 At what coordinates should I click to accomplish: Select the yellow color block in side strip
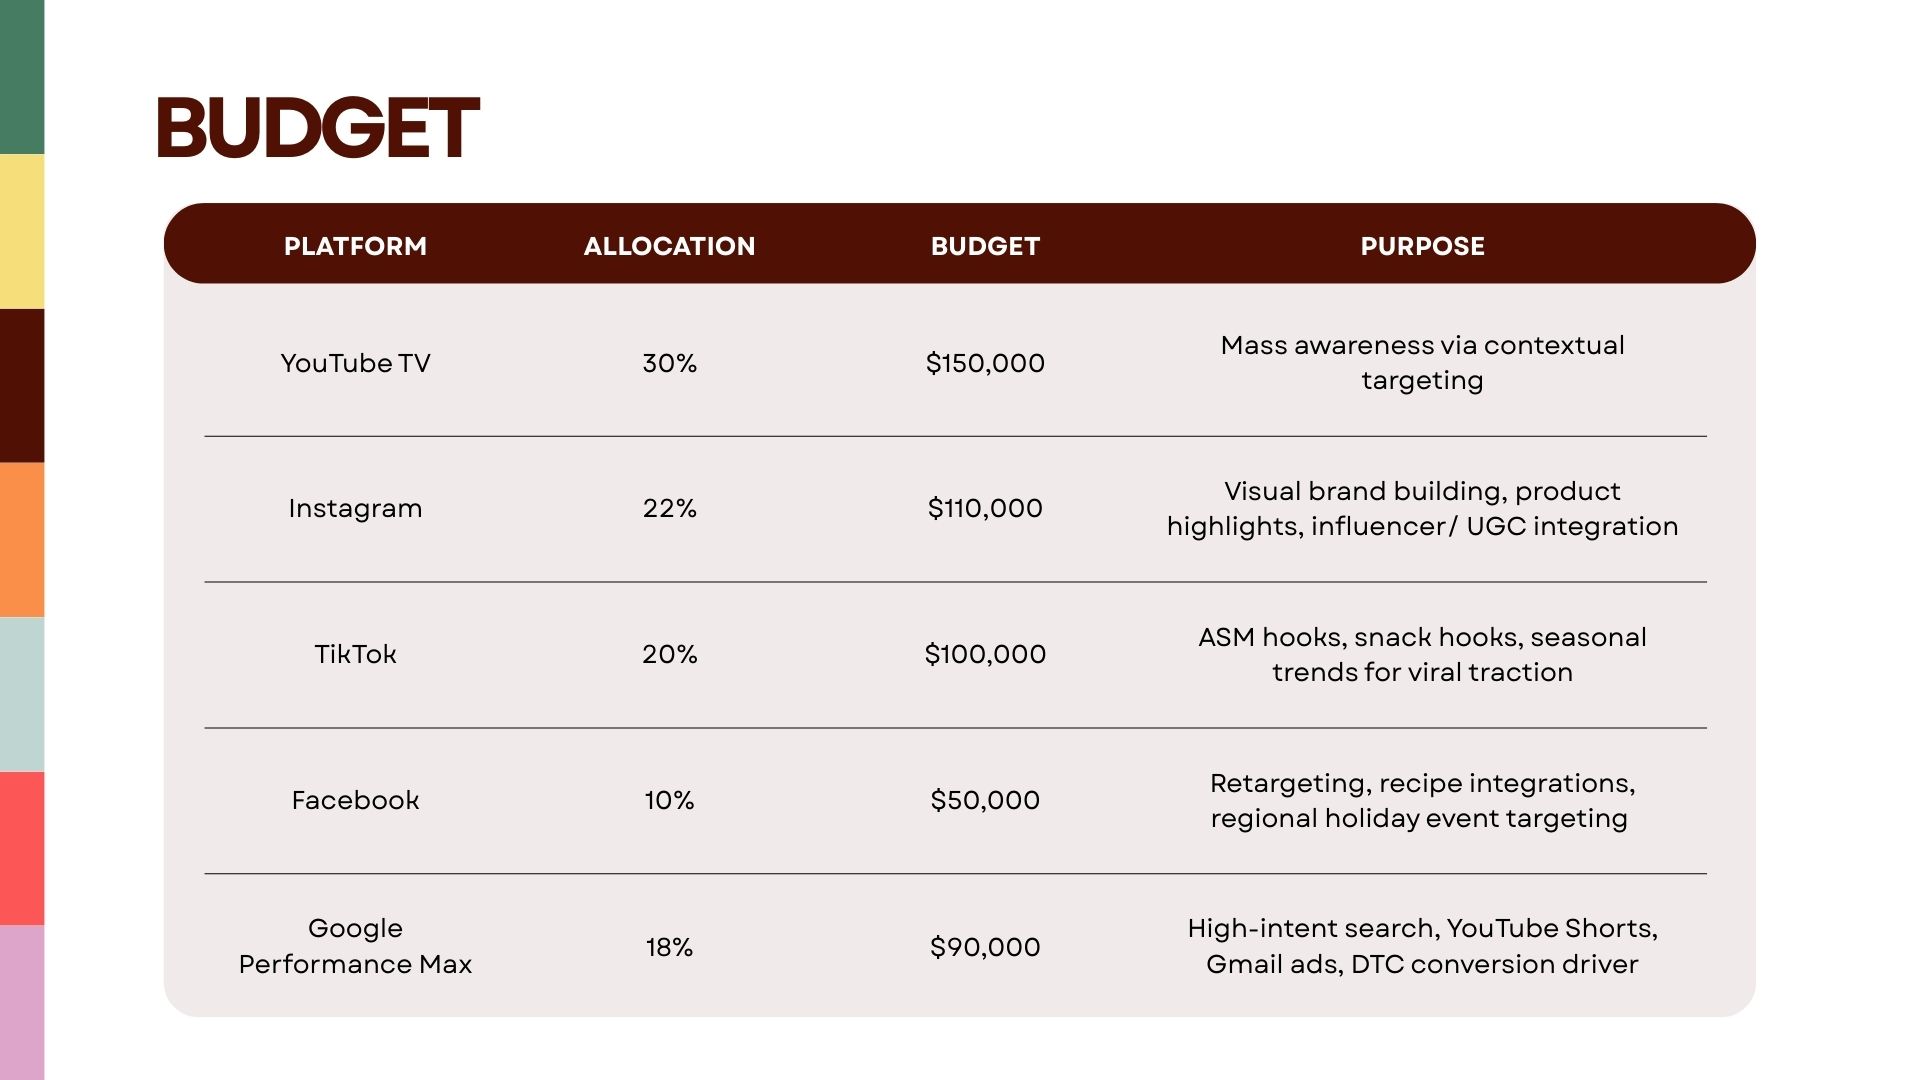pyautogui.click(x=22, y=231)
